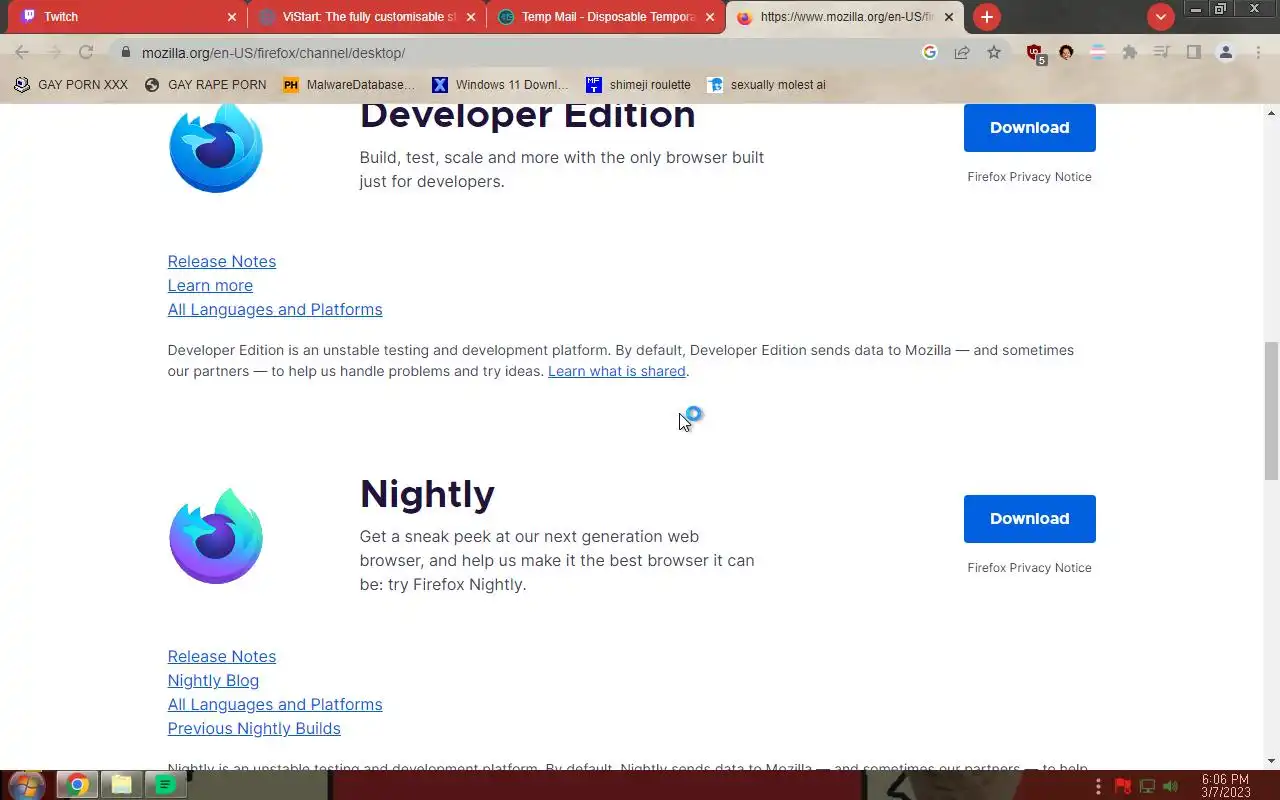Open Firefox Privacy Notice under Developer Edition

coord(1029,177)
